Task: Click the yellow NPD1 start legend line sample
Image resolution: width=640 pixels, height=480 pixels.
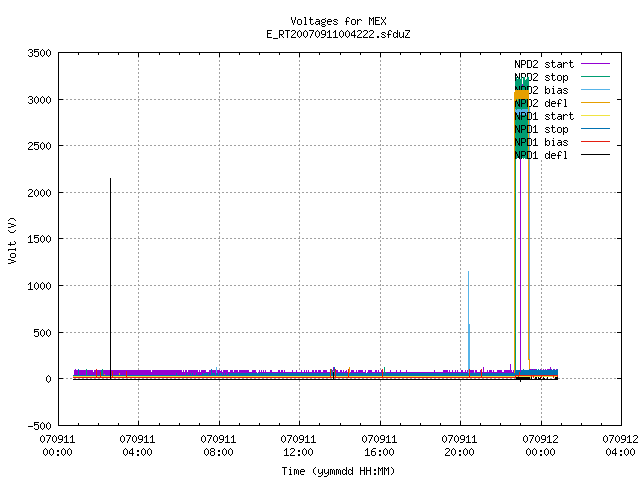Action: 596,116
